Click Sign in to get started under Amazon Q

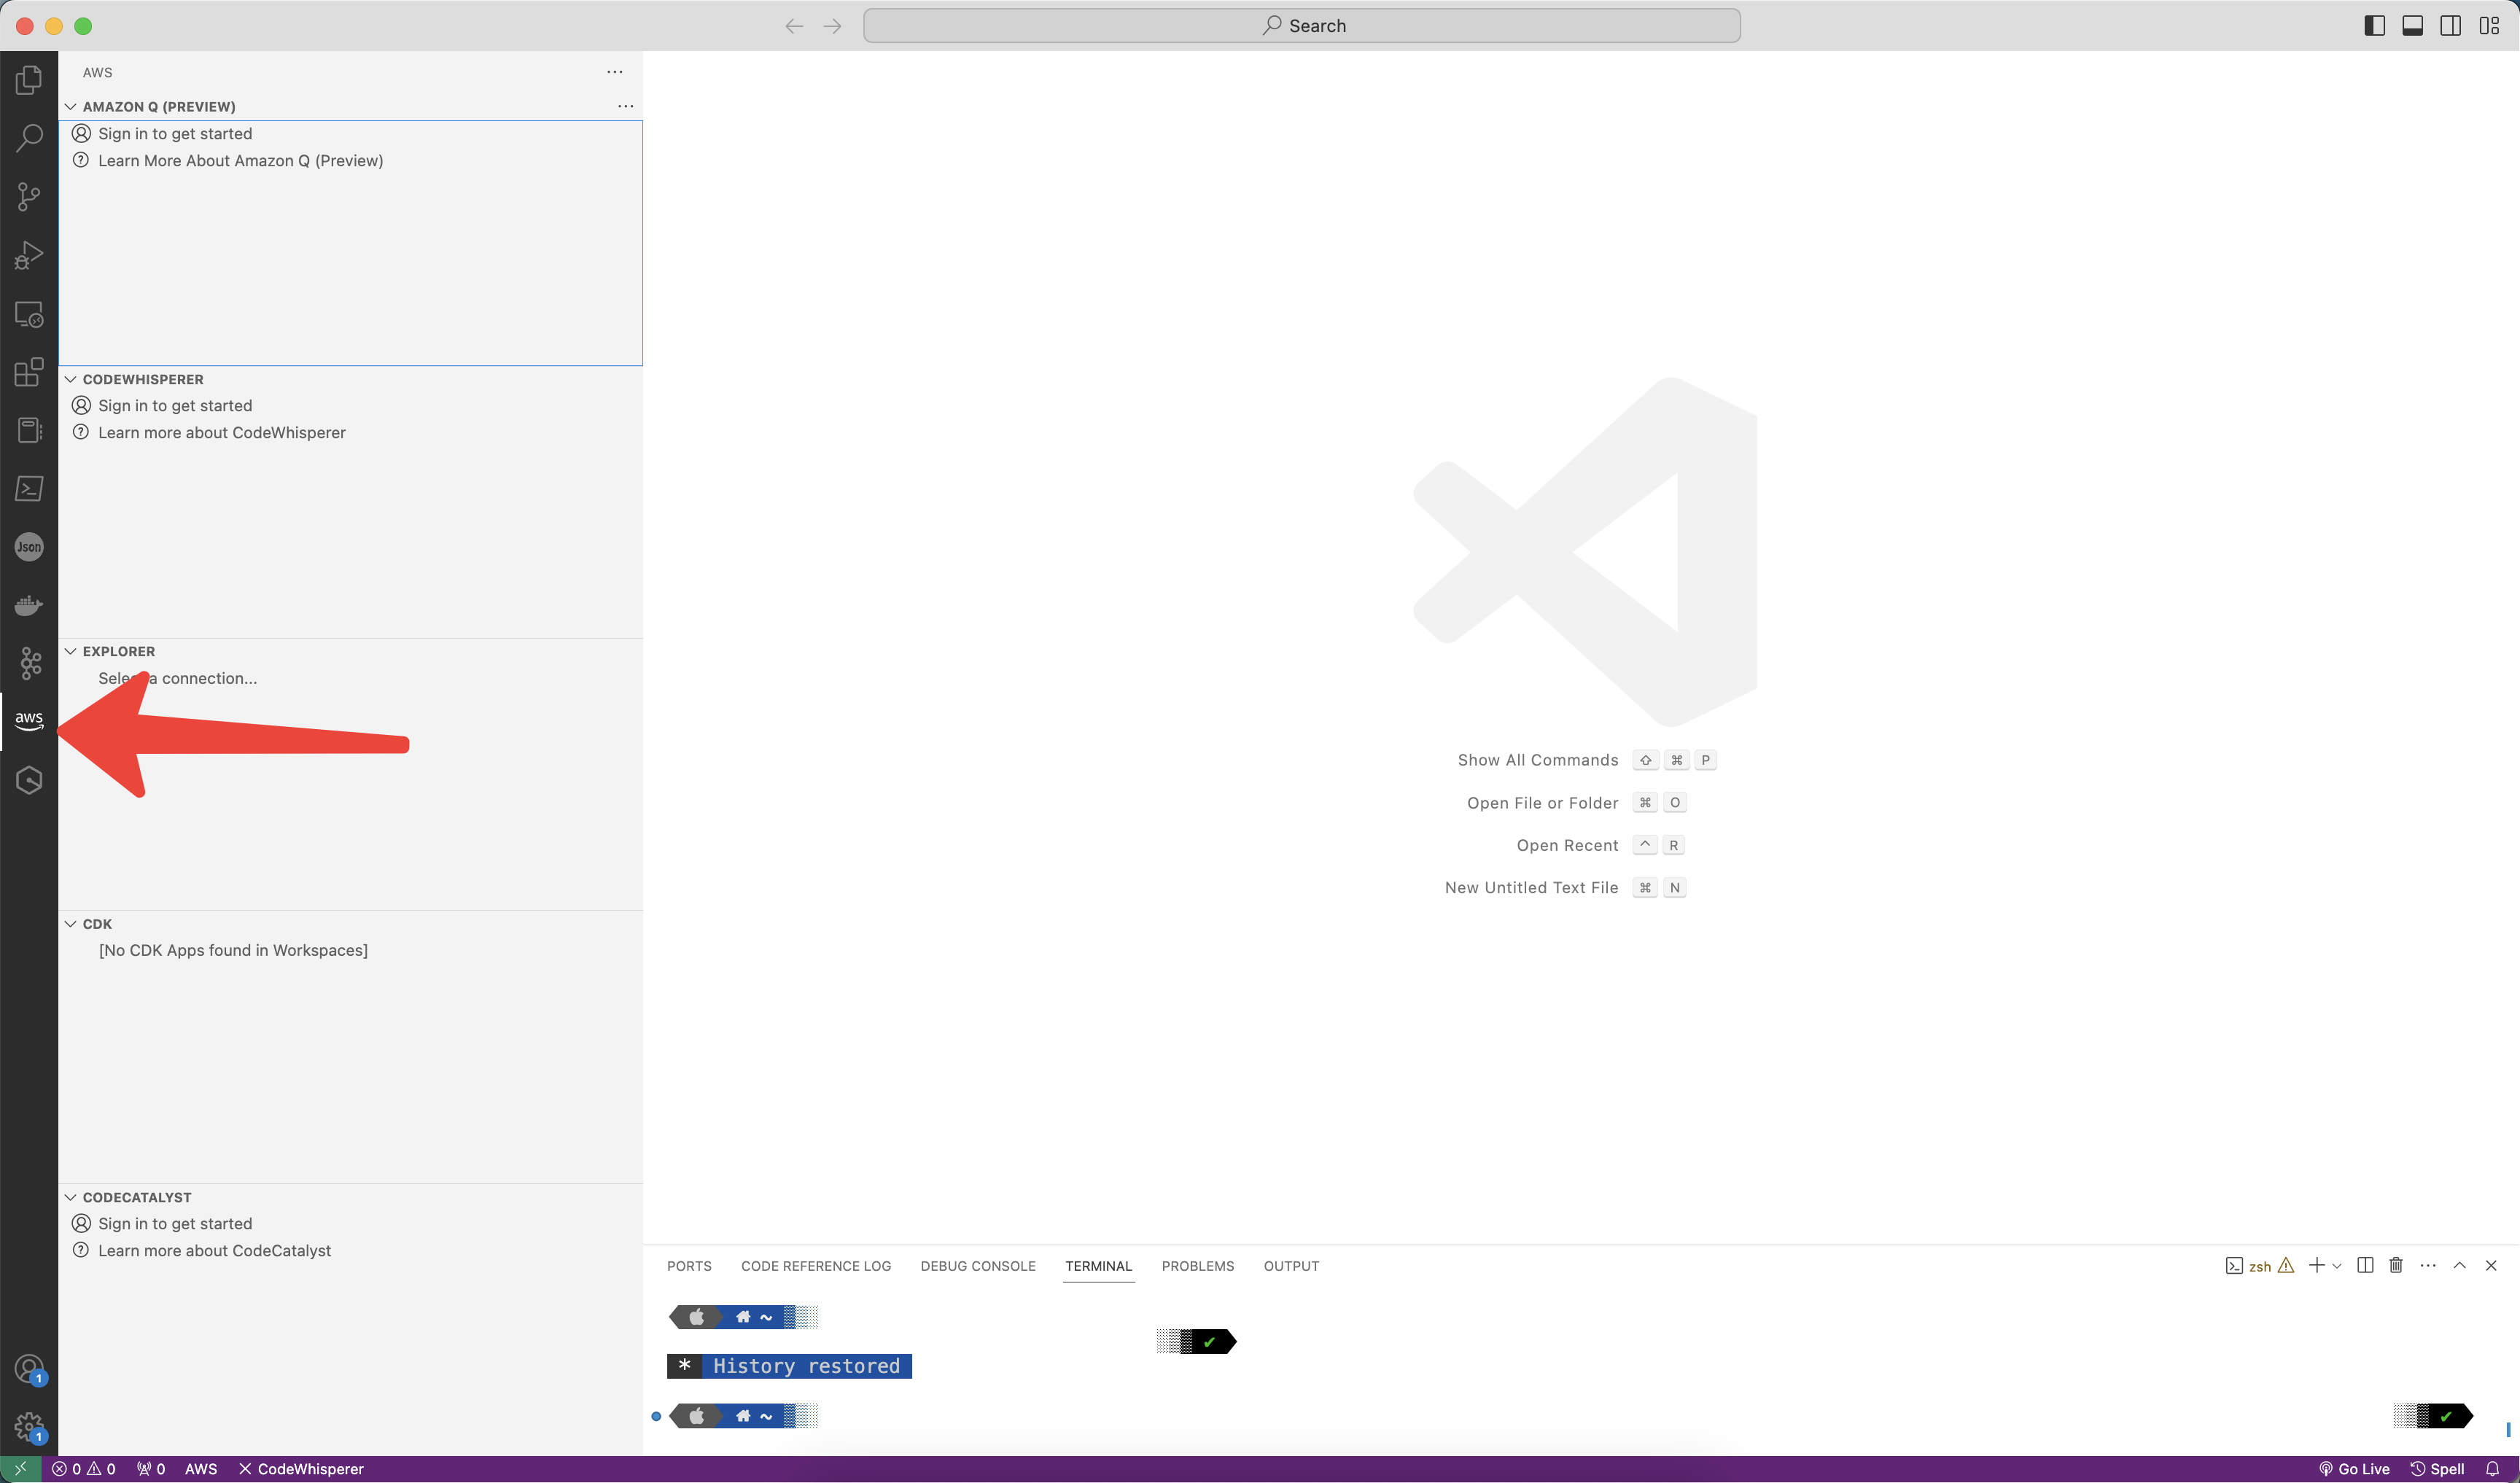[x=350, y=134]
